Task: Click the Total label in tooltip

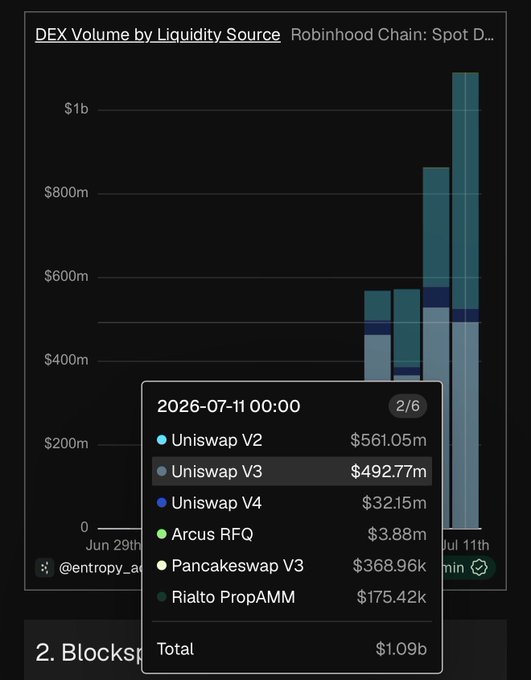Action: 175,649
